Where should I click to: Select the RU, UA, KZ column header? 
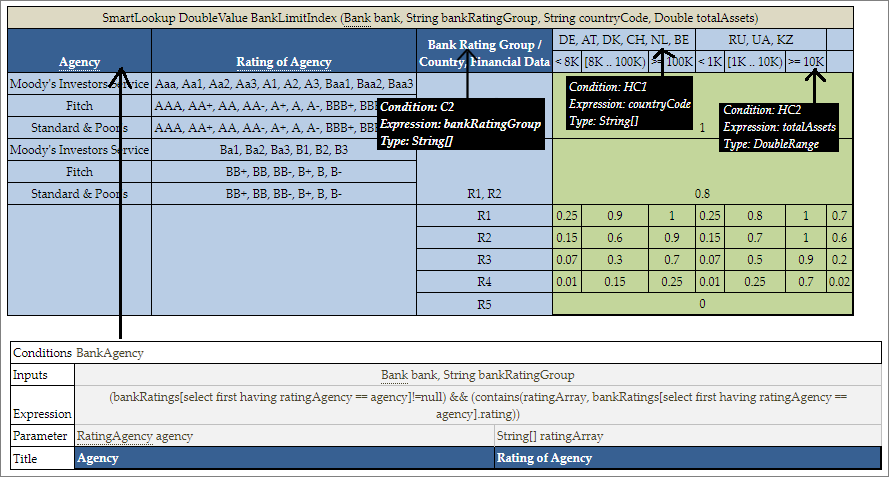click(x=759, y=40)
